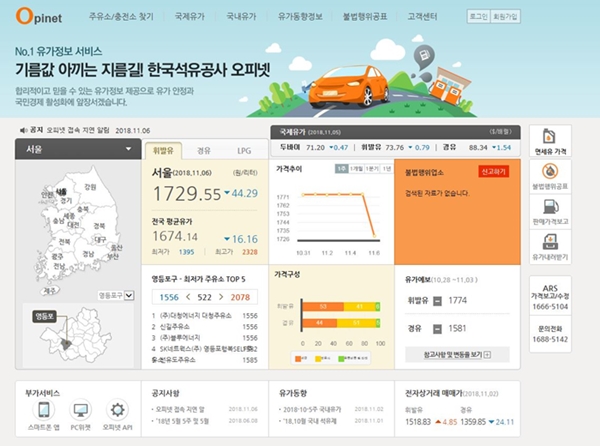The width and height of the screenshot is (600, 446).
Task: Open notice 오피넷 접속 지연 알림 in ticker
Action: (x=78, y=130)
